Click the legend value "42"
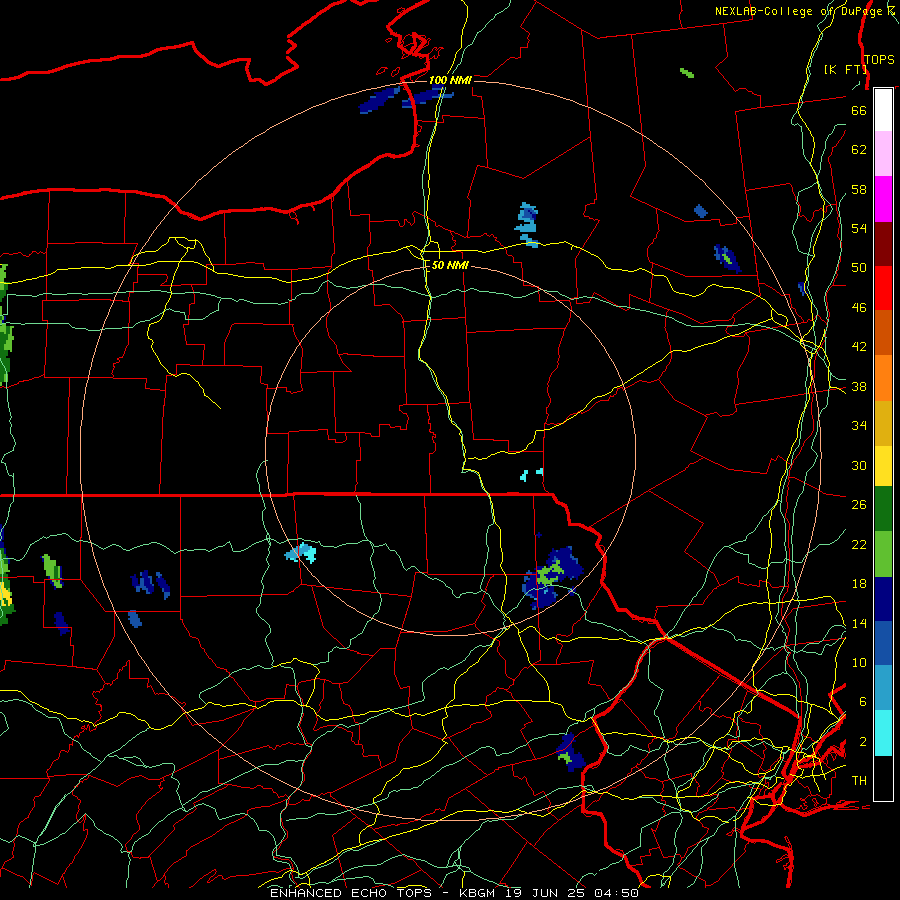The width and height of the screenshot is (900, 900). pyautogui.click(x=859, y=347)
